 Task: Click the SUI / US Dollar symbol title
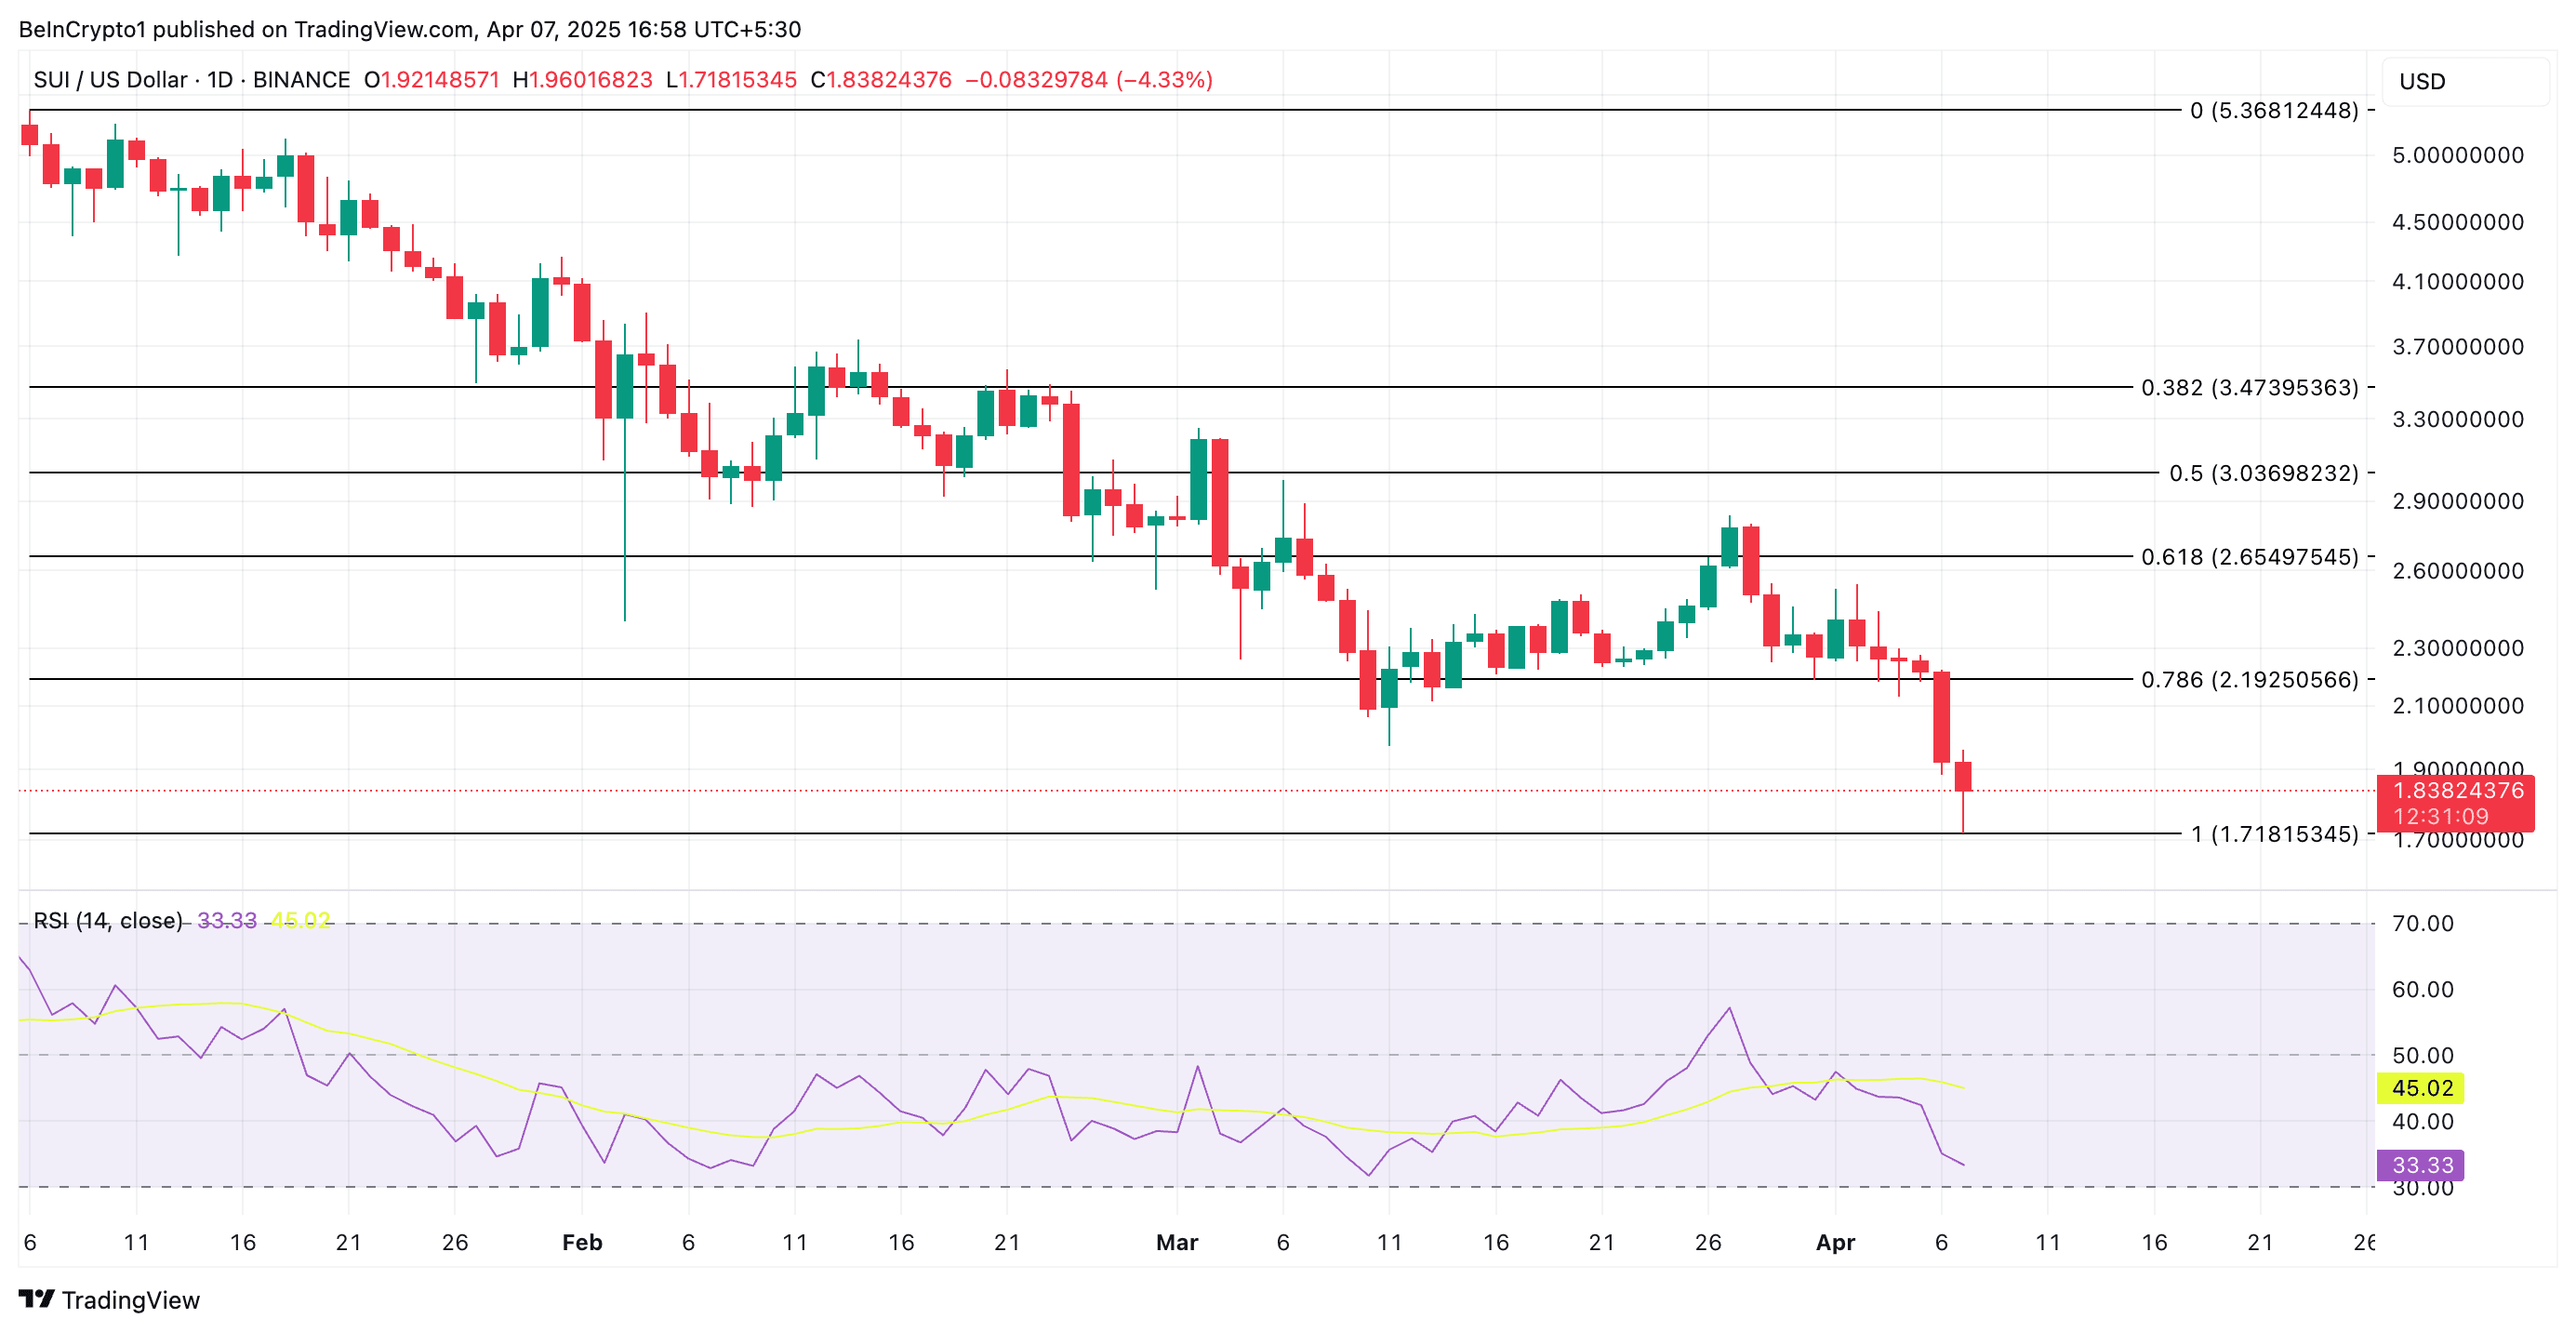click(x=110, y=80)
